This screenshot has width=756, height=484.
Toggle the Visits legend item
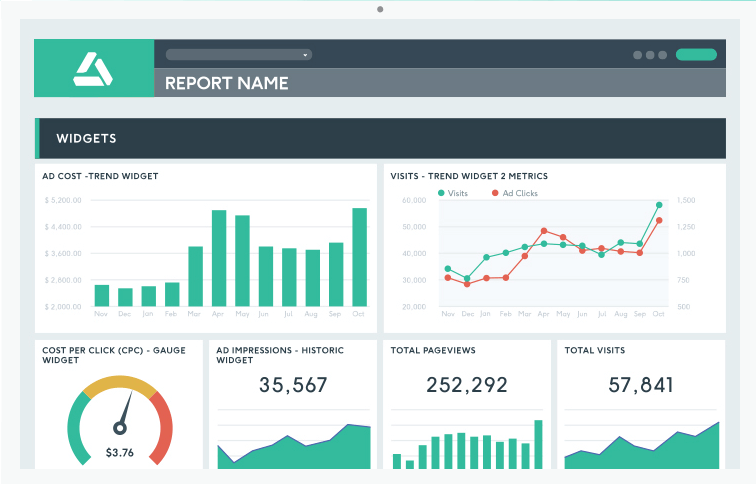coord(452,193)
